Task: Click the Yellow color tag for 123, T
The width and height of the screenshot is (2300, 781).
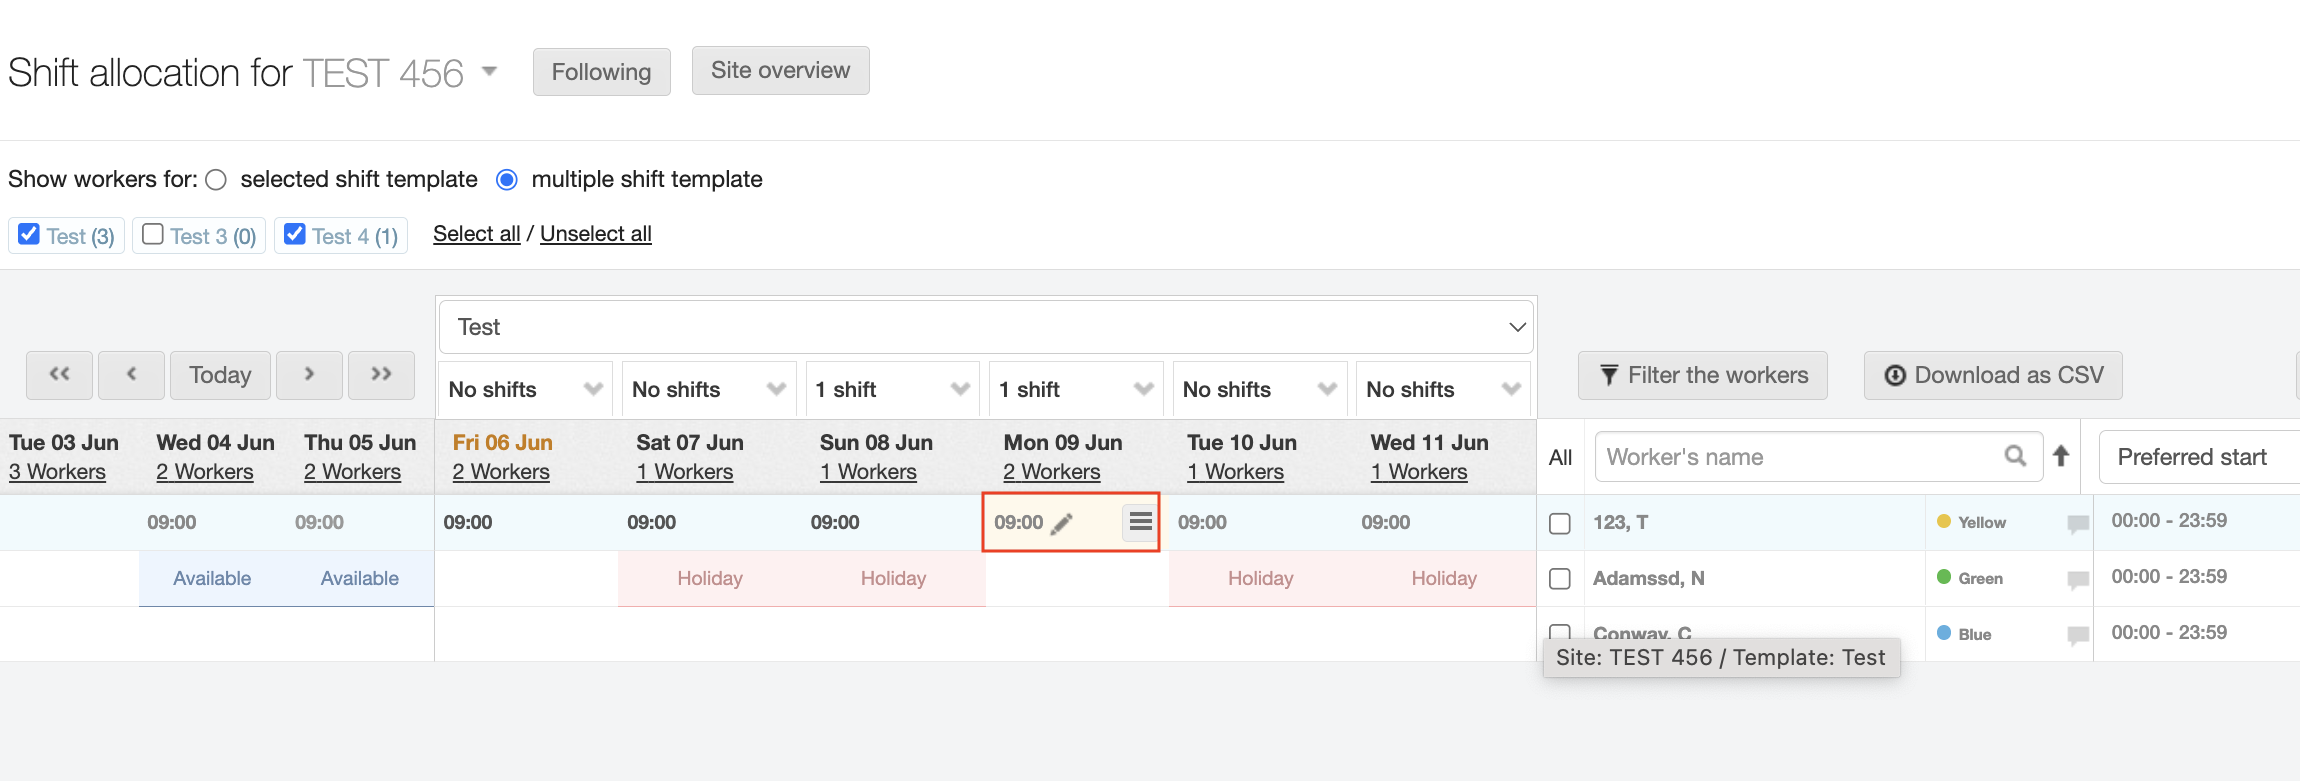Action: 1971,522
